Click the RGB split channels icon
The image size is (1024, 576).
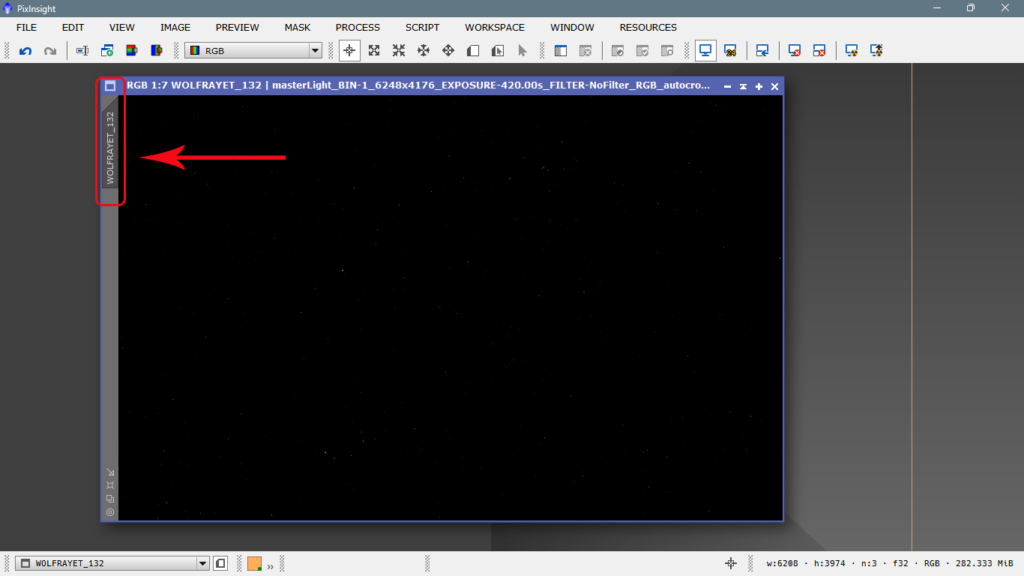pos(157,51)
